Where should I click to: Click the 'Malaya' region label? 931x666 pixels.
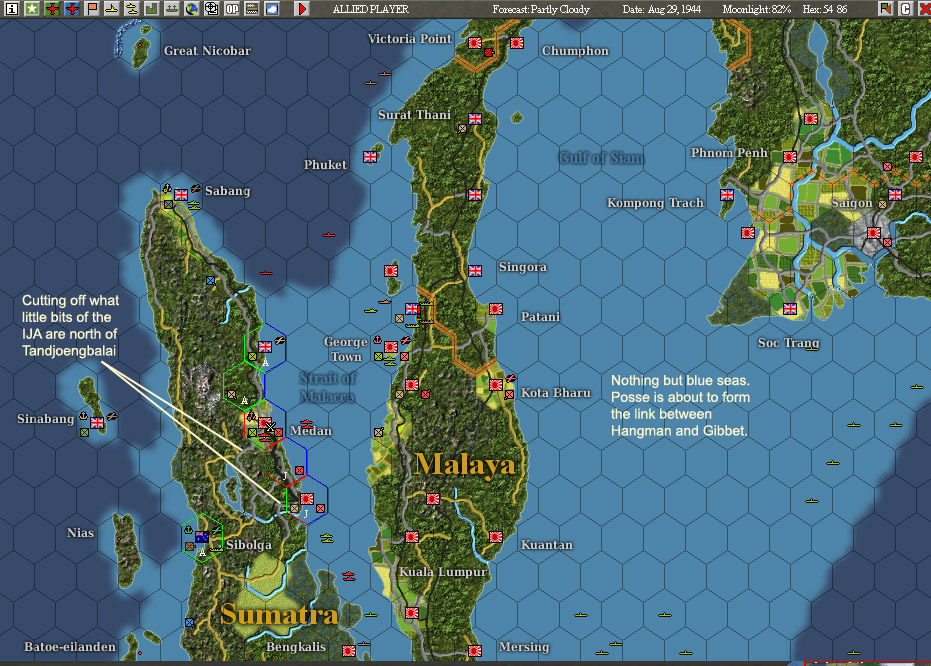click(465, 464)
